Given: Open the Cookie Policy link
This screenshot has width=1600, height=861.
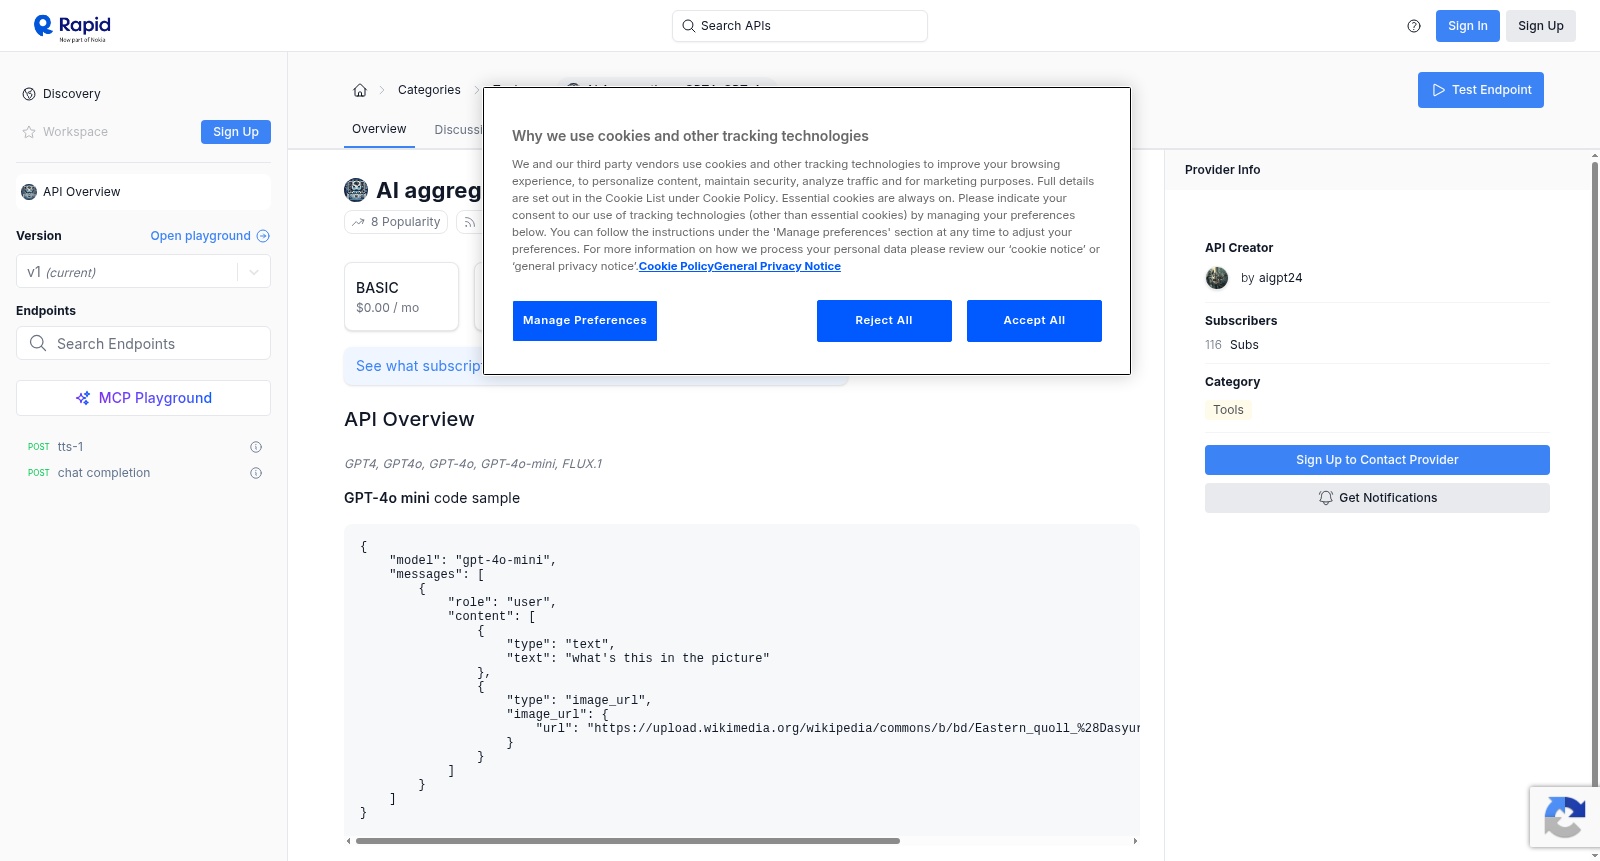Looking at the screenshot, I should coord(676,266).
